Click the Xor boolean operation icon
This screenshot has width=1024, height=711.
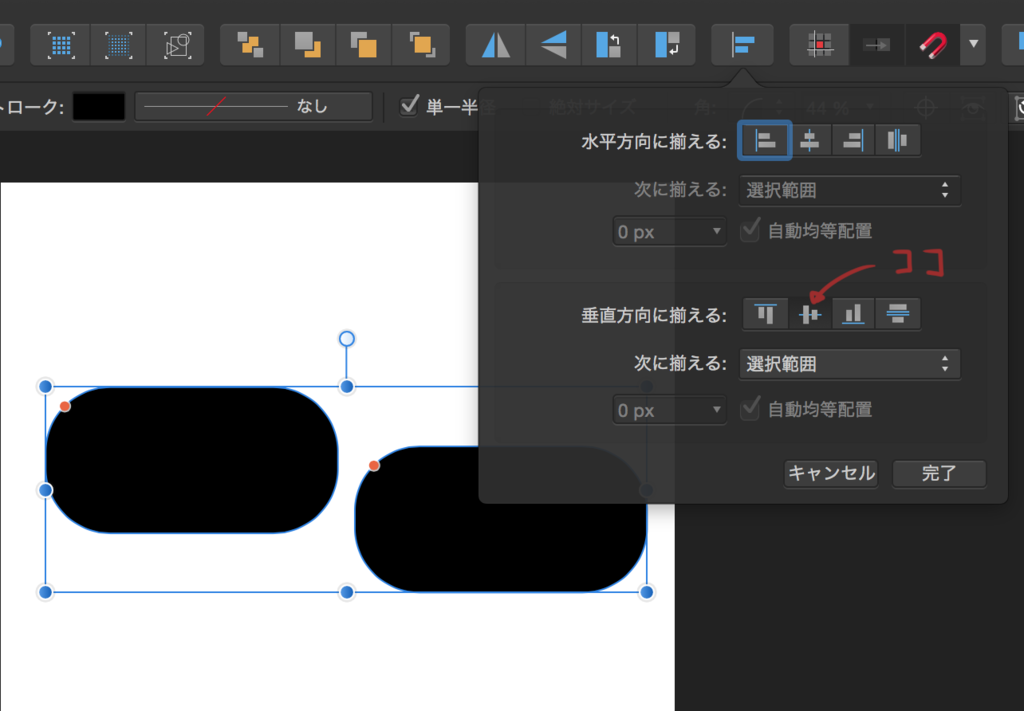click(x=421, y=45)
